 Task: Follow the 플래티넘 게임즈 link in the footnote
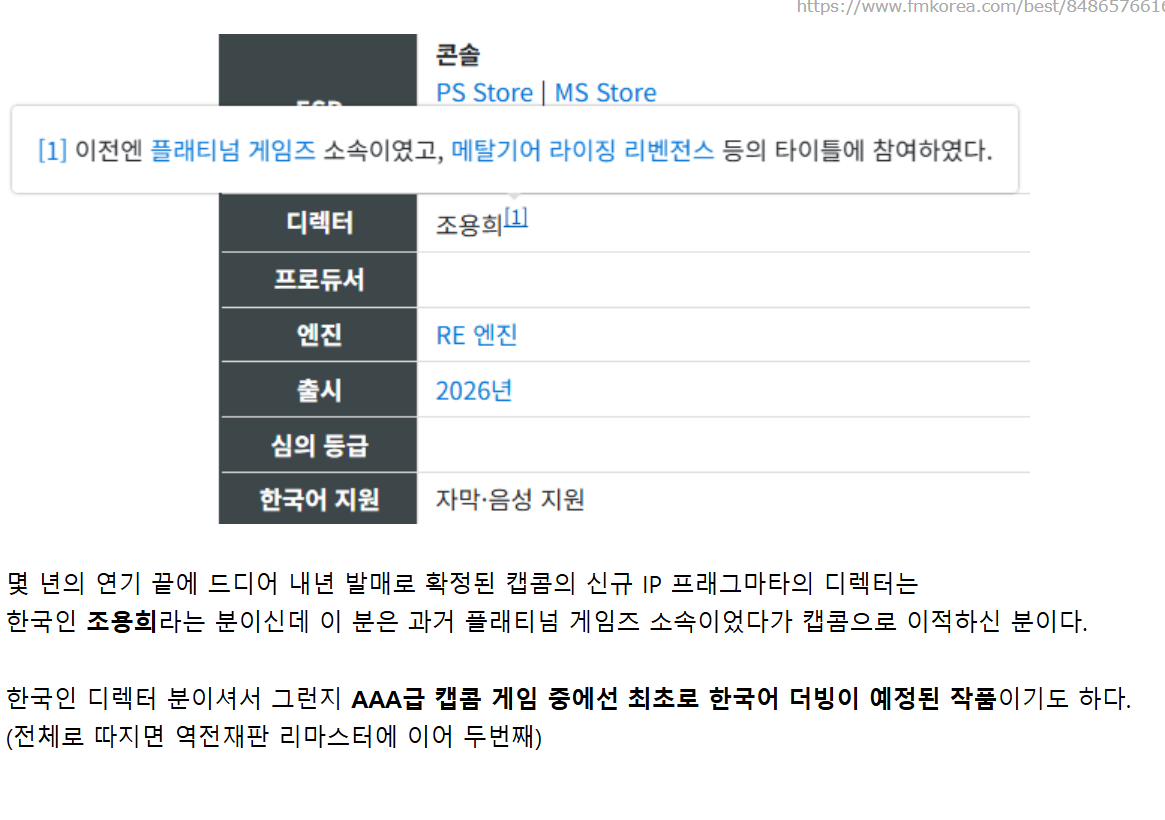tap(233, 150)
